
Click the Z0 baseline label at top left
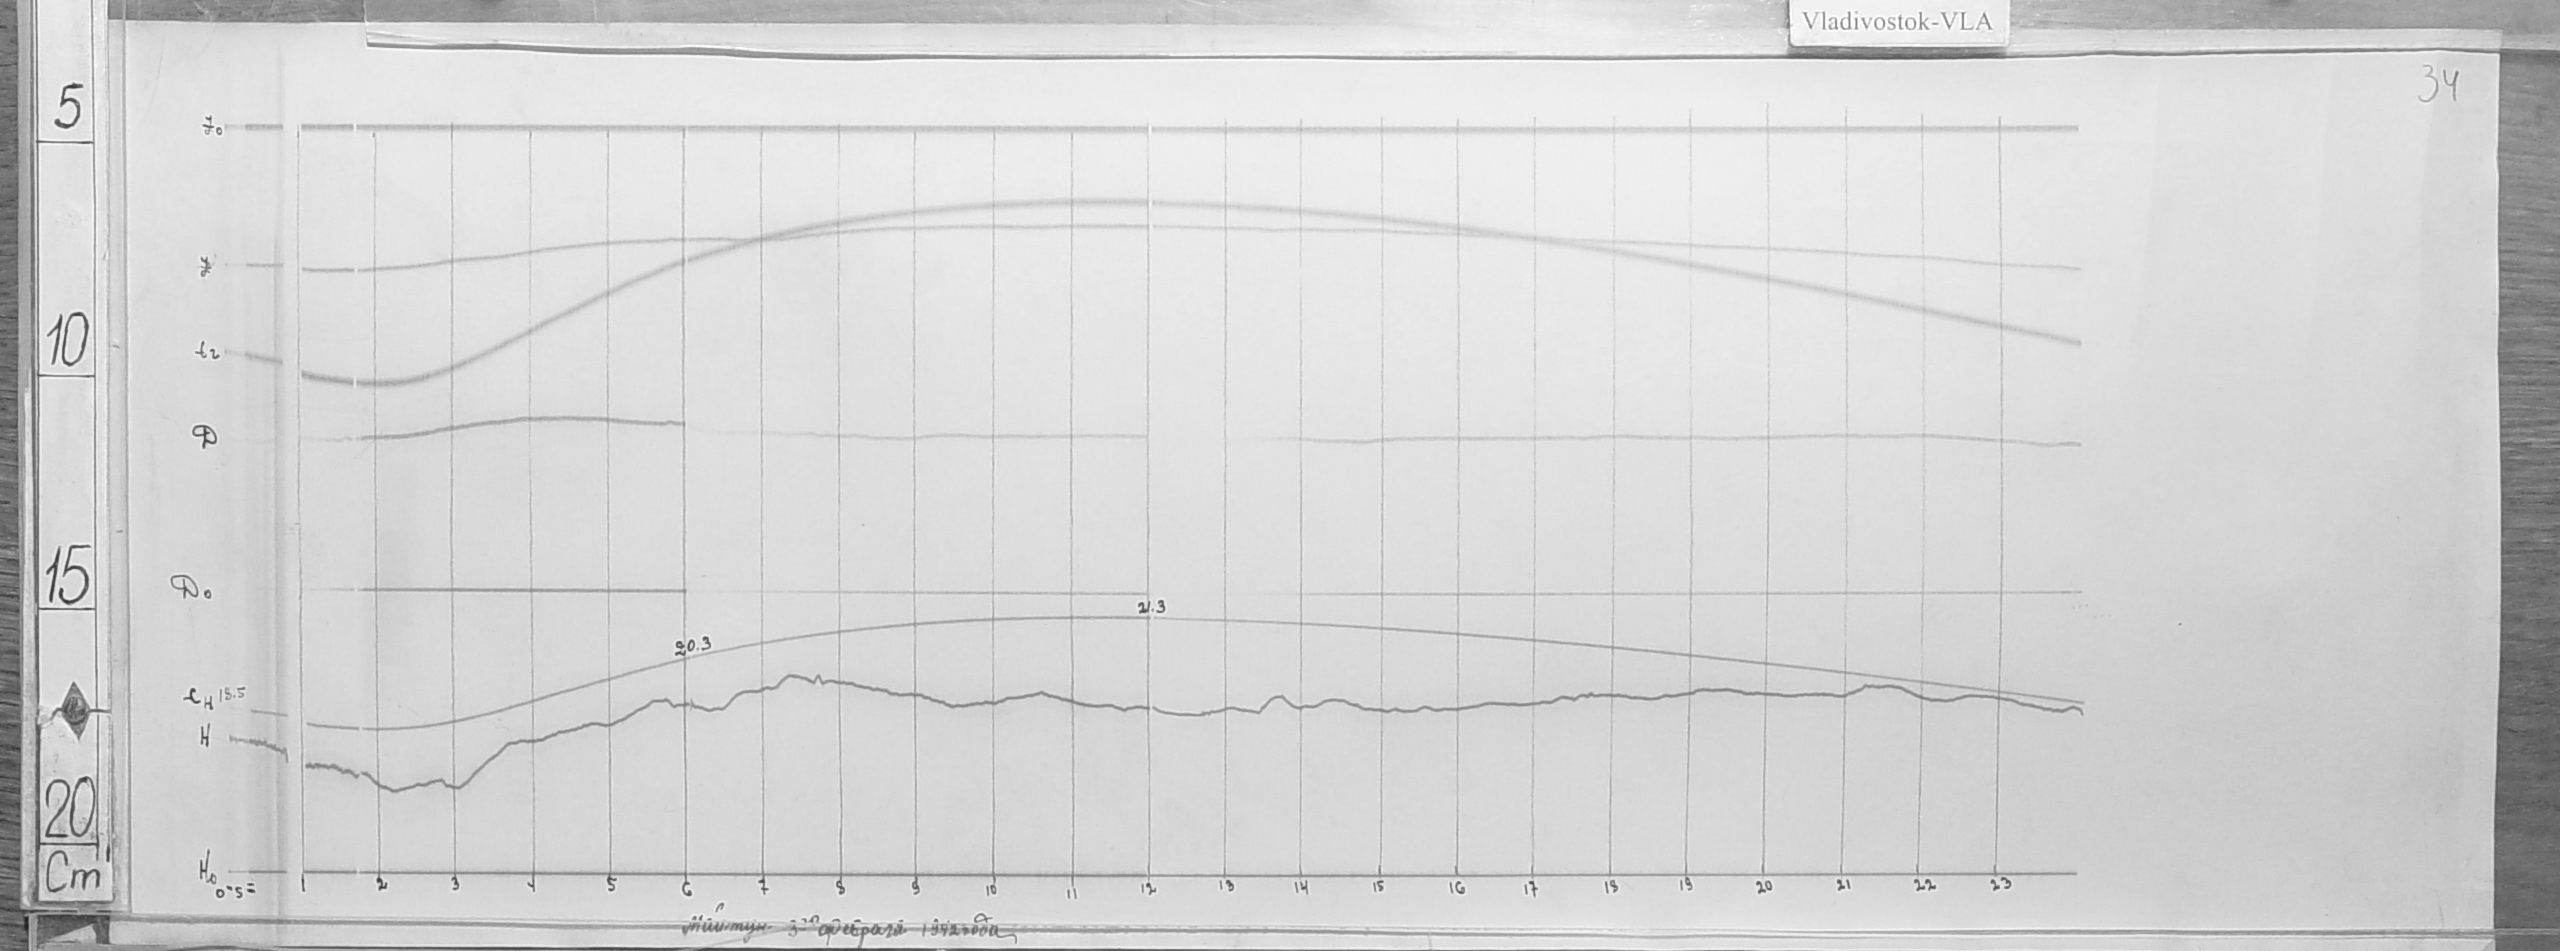point(211,129)
